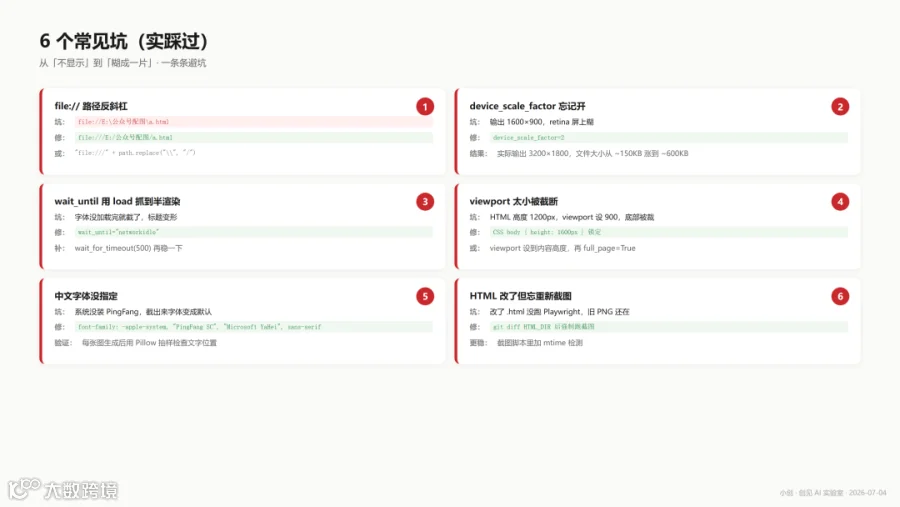Click the slide title "6 个常见坑（实踩过）"
This screenshot has width=900, height=507.
[x=123, y=41]
